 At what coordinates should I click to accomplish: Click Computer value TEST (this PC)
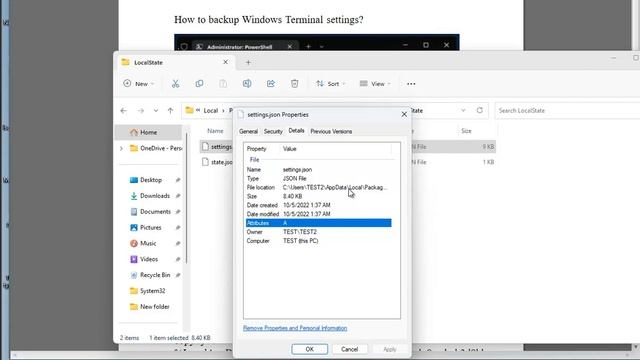pyautogui.click(x=301, y=241)
